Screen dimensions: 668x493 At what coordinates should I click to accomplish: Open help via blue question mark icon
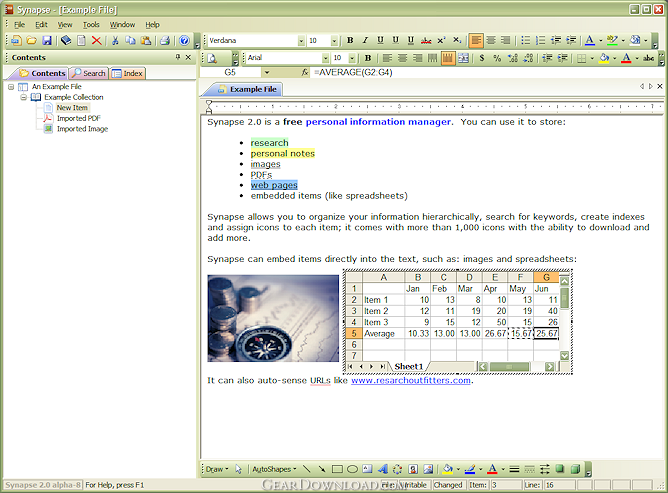[x=184, y=40]
